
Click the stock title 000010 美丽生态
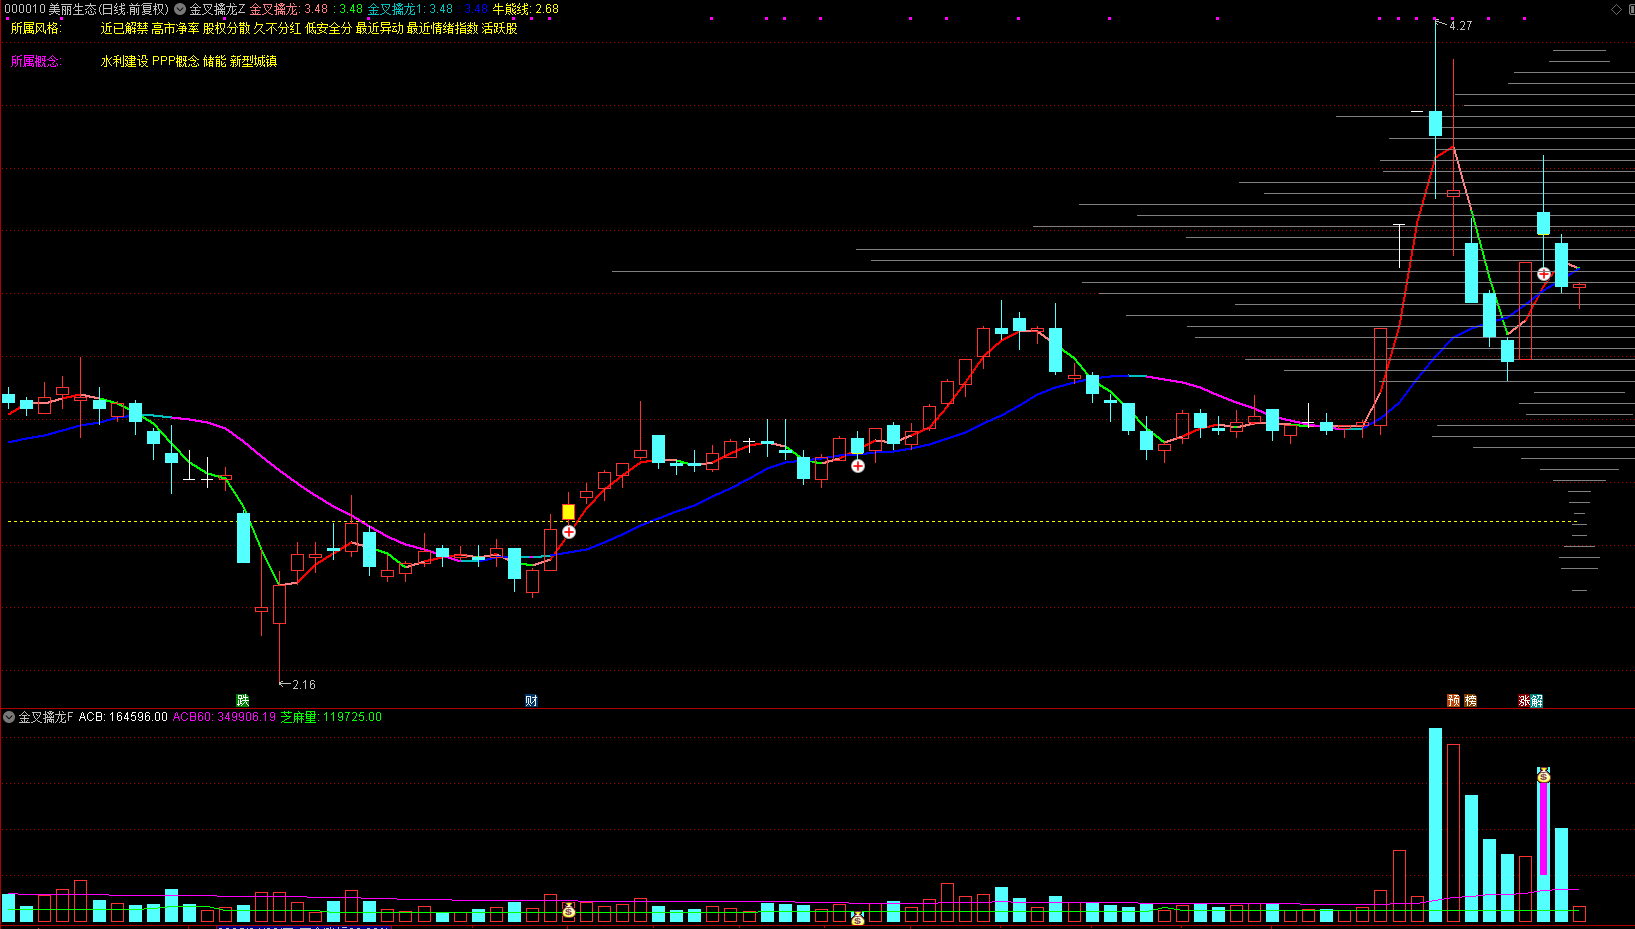(x=50, y=9)
